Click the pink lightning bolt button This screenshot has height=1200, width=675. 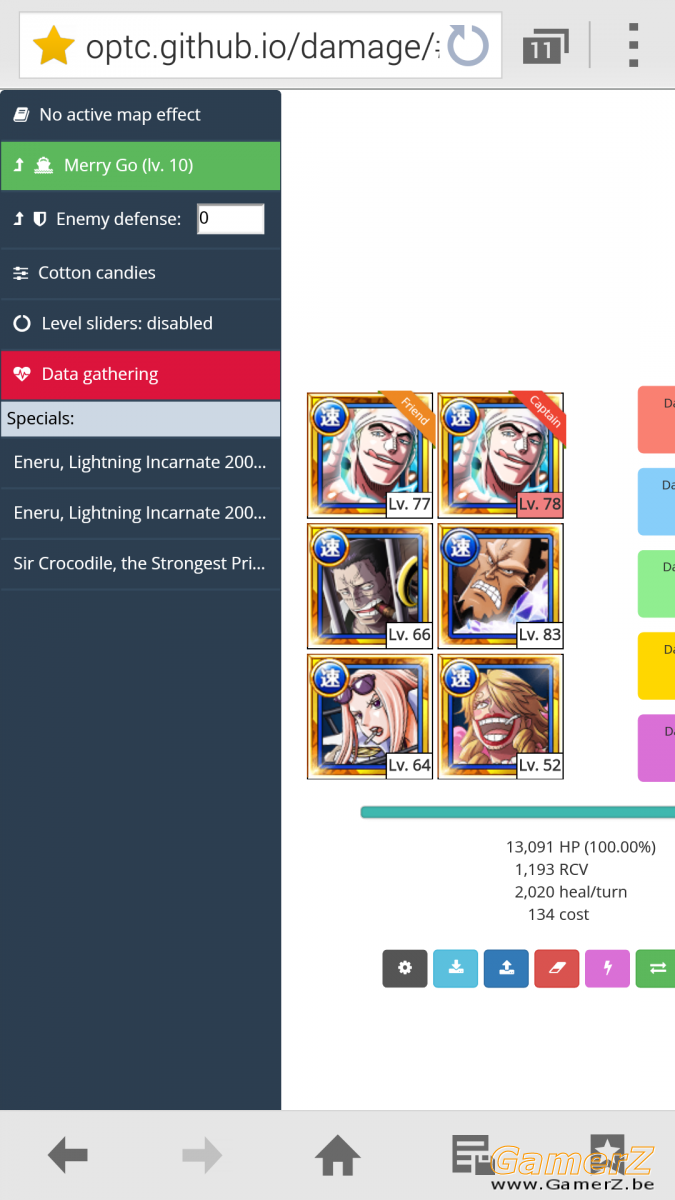[x=607, y=968]
